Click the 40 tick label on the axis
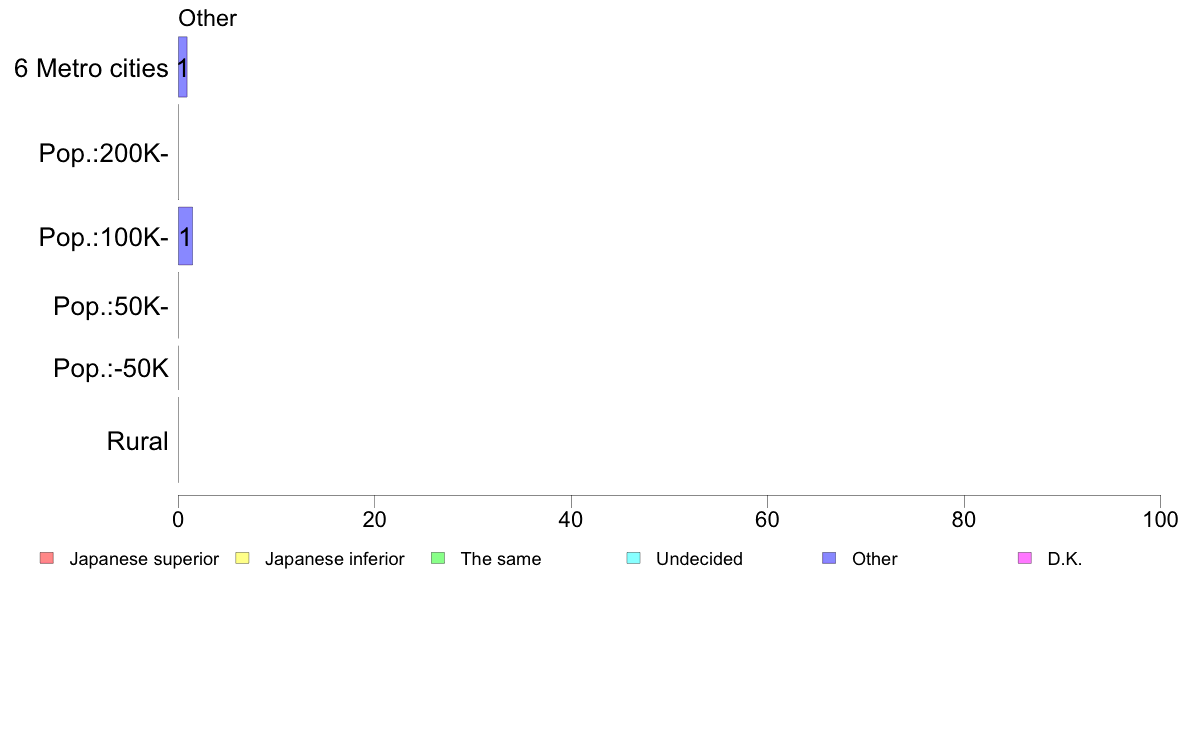1188x736 pixels. [571, 520]
